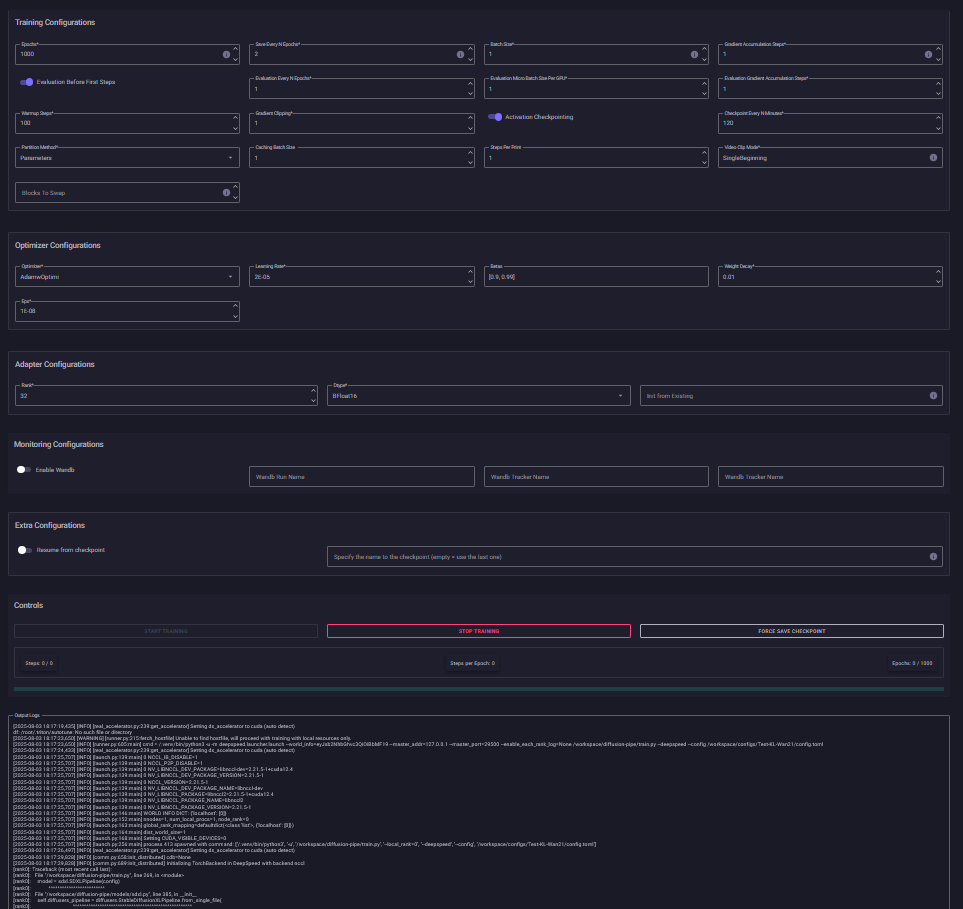This screenshot has width=963, height=909.
Task: Open the Dtype dropdown showing BFloat16
Action: coord(480,396)
